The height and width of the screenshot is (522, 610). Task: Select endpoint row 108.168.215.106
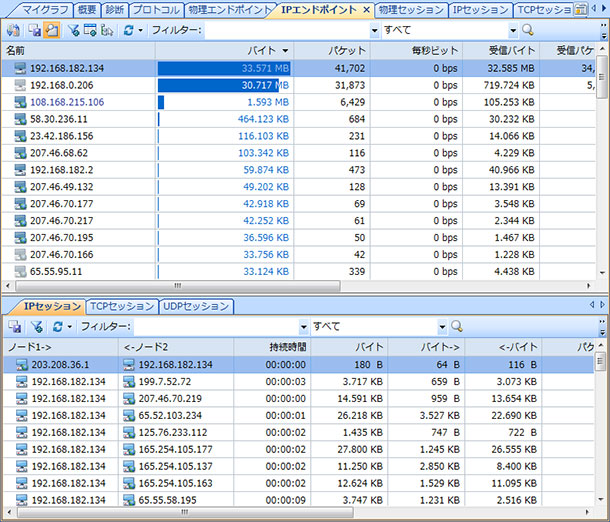click(x=70, y=102)
